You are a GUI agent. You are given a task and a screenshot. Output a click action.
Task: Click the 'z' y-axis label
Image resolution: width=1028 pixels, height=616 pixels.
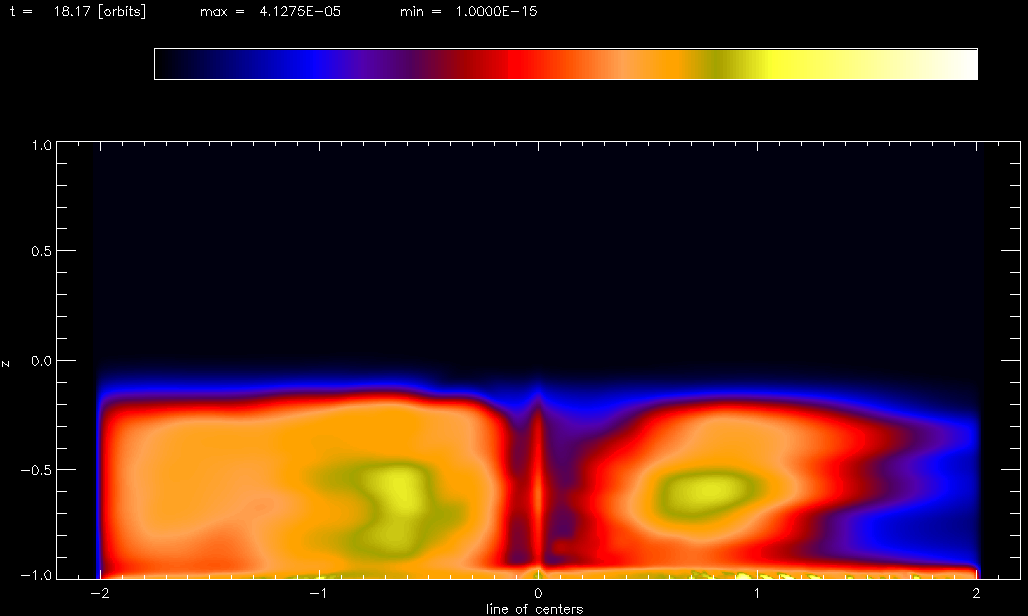(8, 362)
